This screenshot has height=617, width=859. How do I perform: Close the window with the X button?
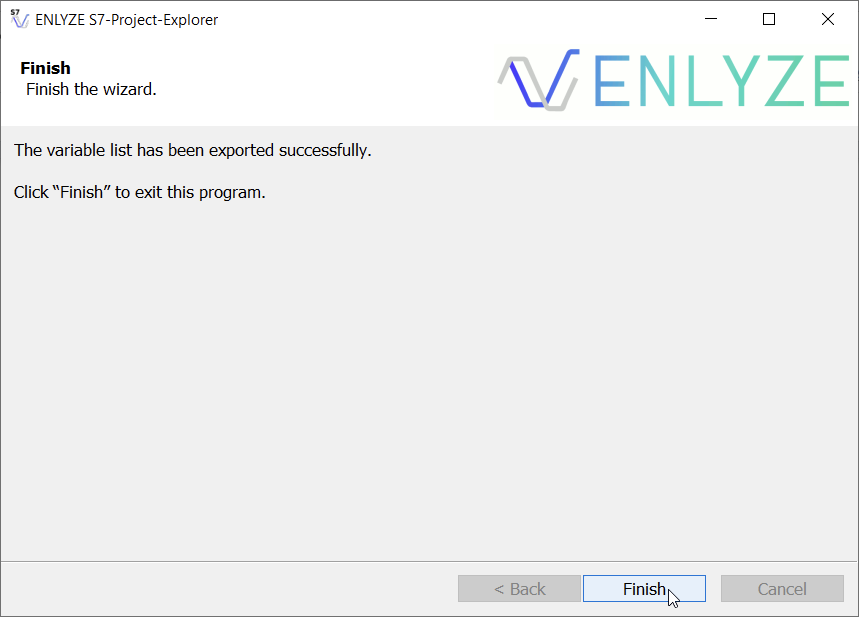pyautogui.click(x=827, y=18)
